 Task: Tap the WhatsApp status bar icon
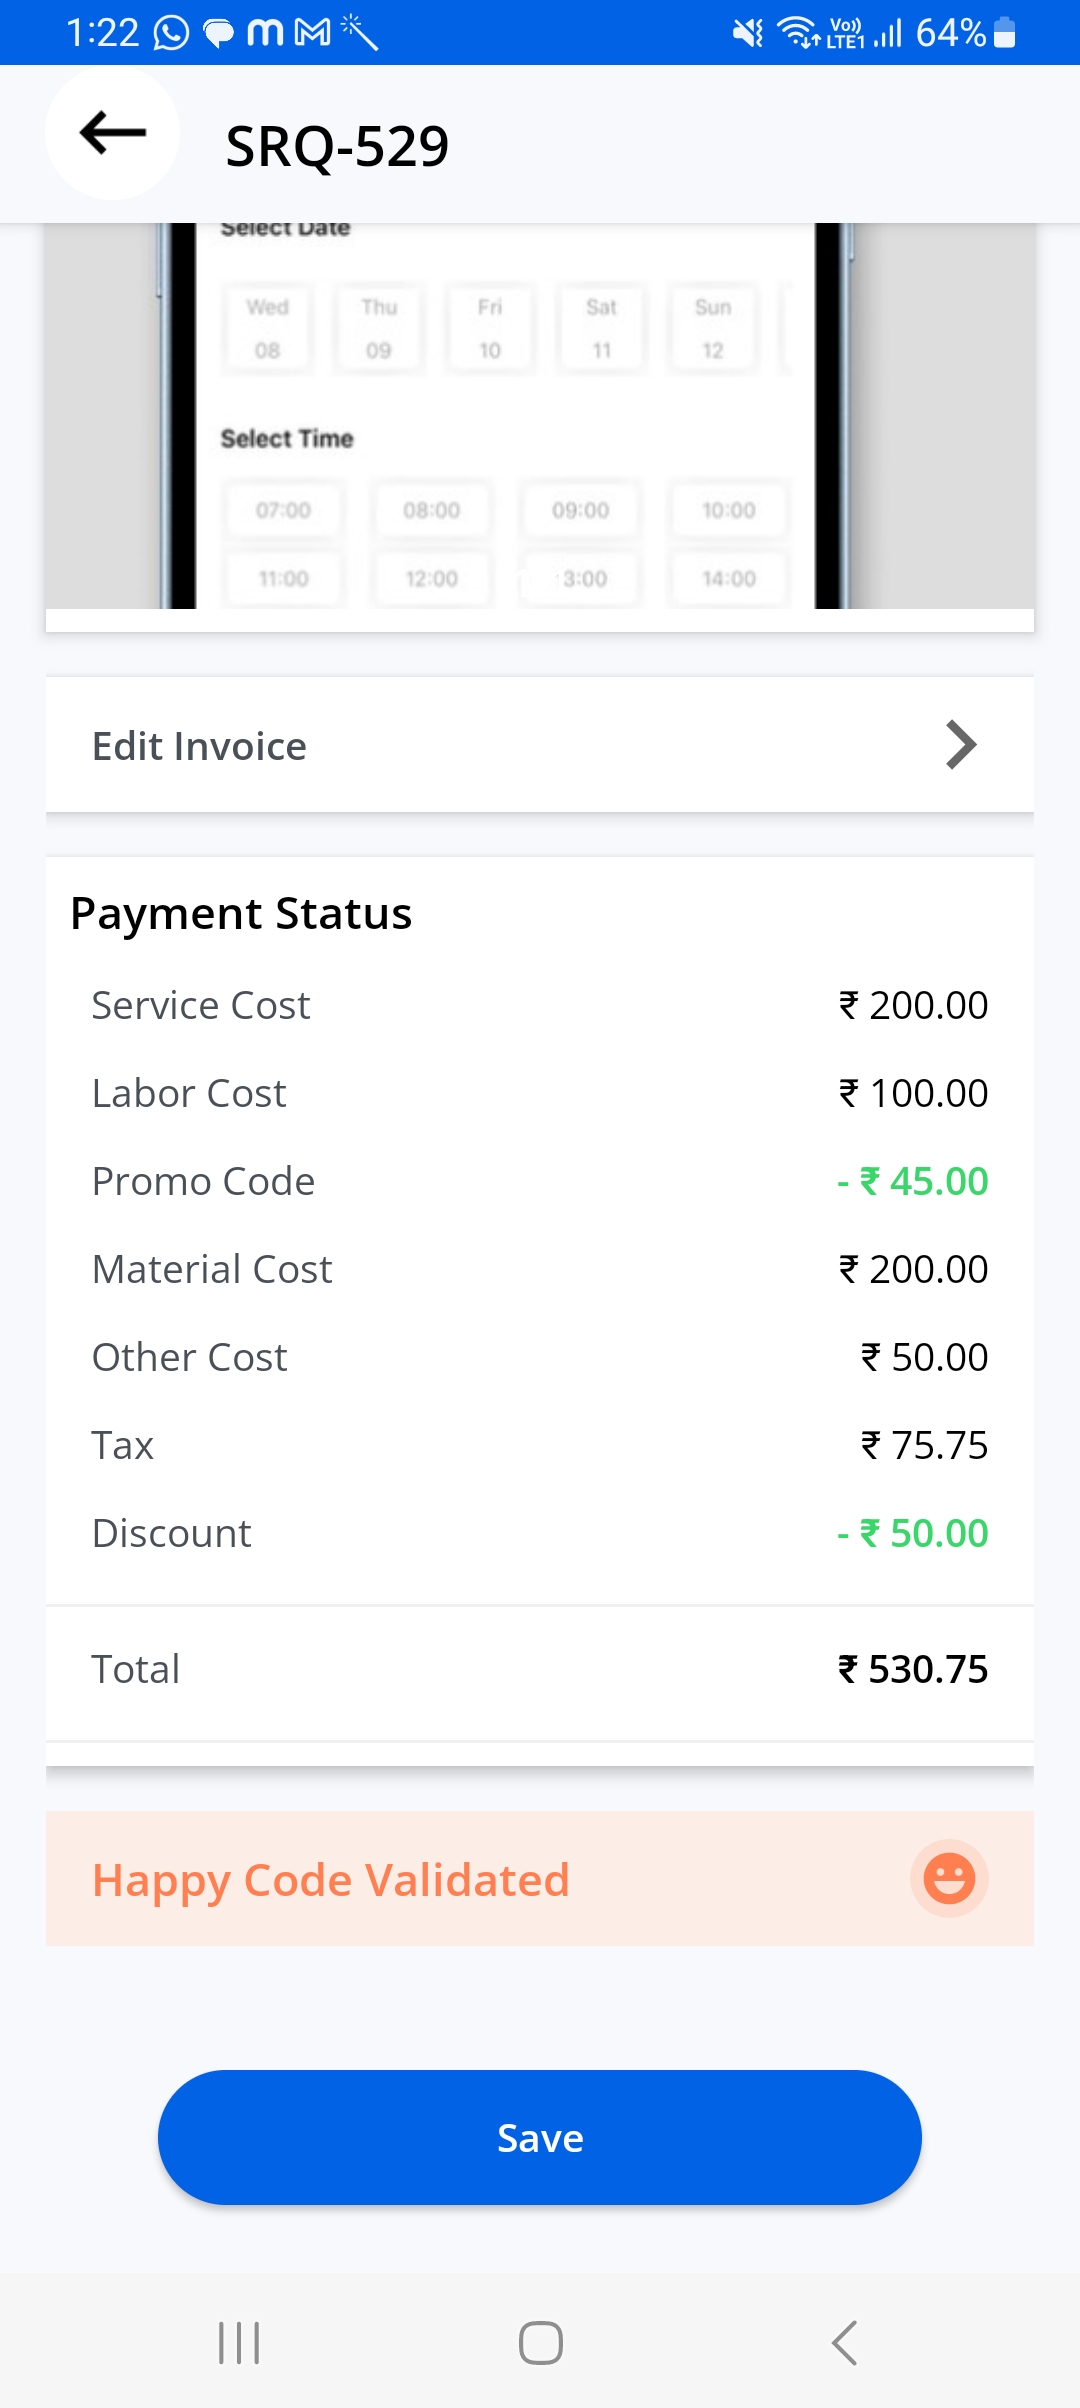pos(171,33)
